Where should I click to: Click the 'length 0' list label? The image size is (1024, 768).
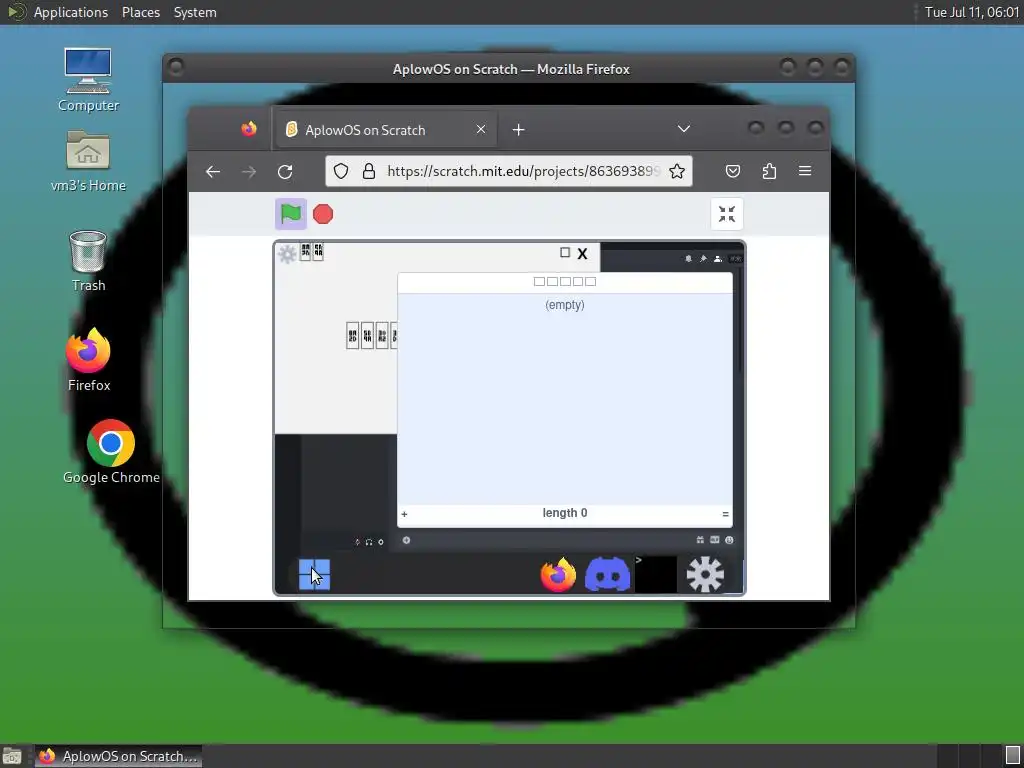pyautogui.click(x=565, y=513)
